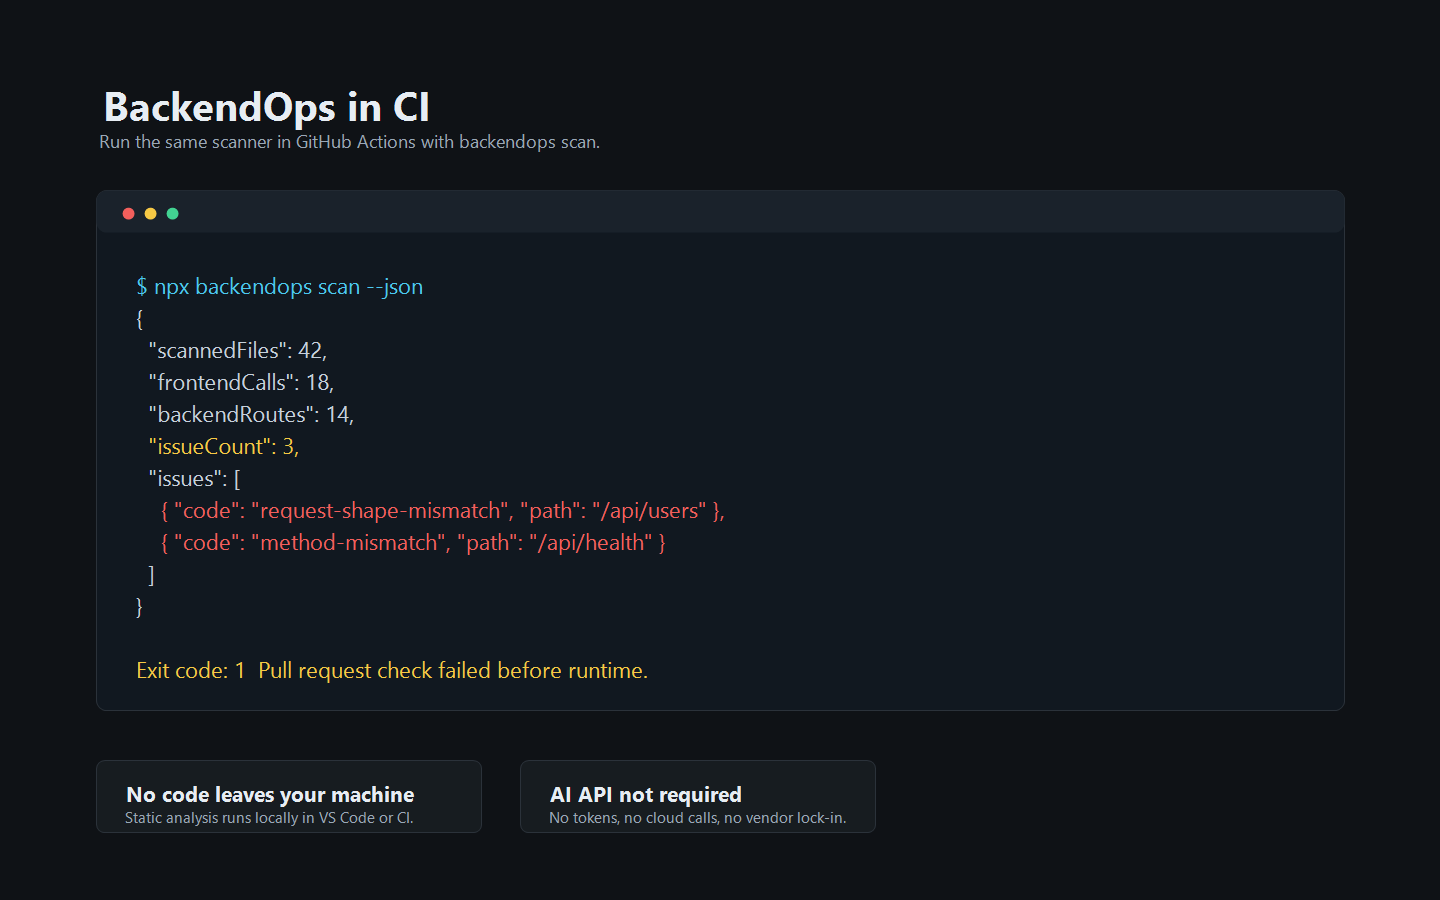
Task: Click the request-shape-mismatch issue line
Action: (442, 511)
